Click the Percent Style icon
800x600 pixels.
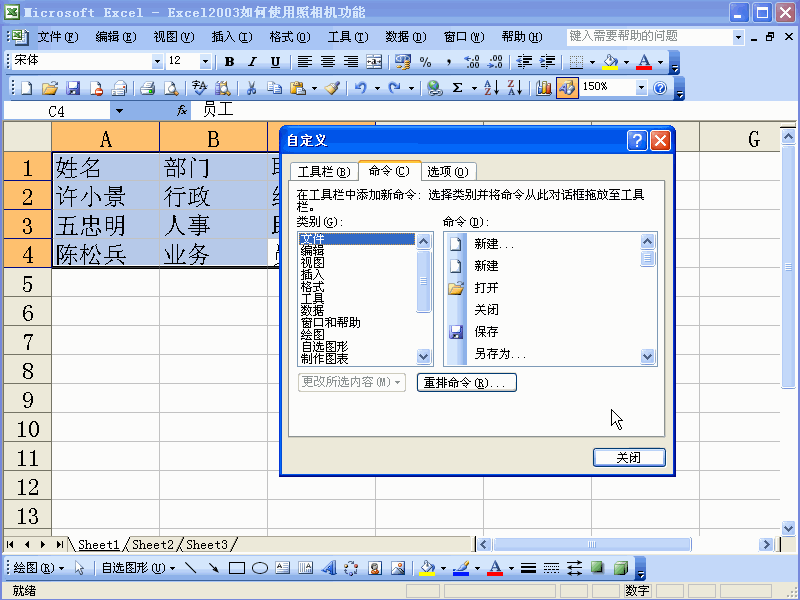424,62
